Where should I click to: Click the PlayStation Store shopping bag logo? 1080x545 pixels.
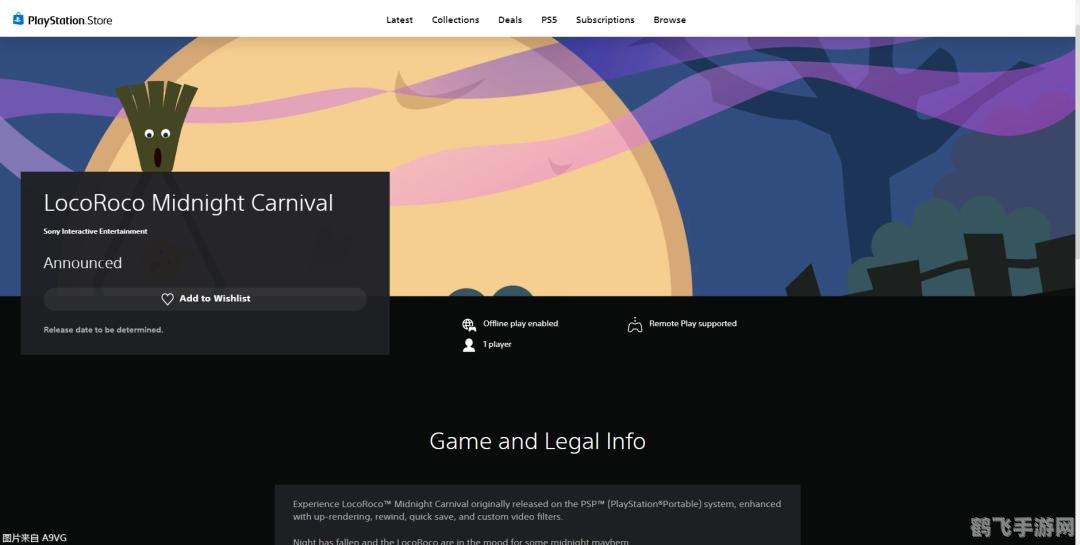click(18, 19)
